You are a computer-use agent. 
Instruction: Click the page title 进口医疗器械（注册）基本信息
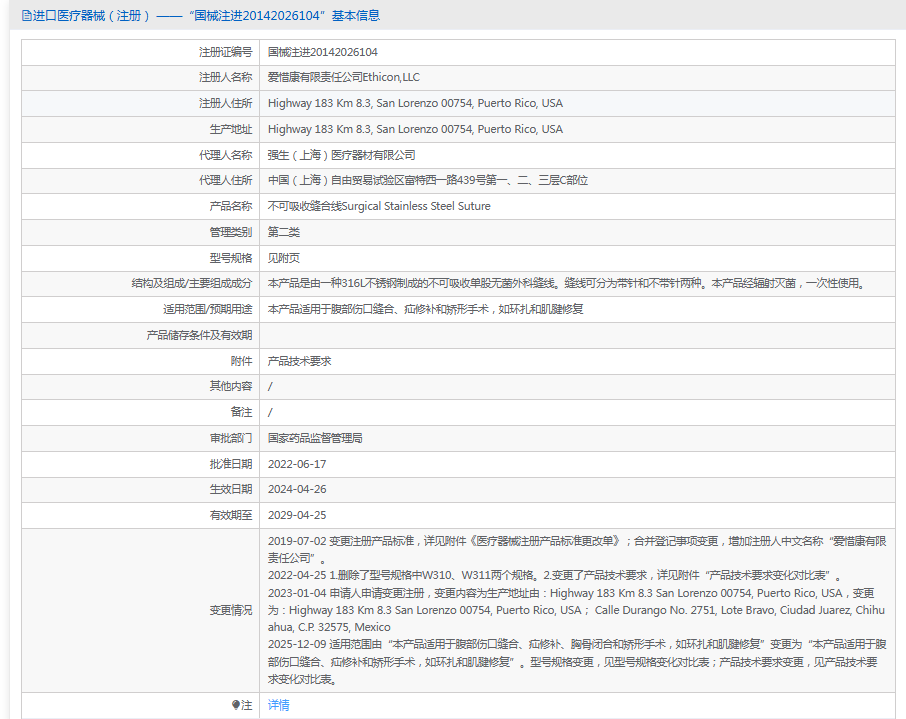click(x=206, y=16)
